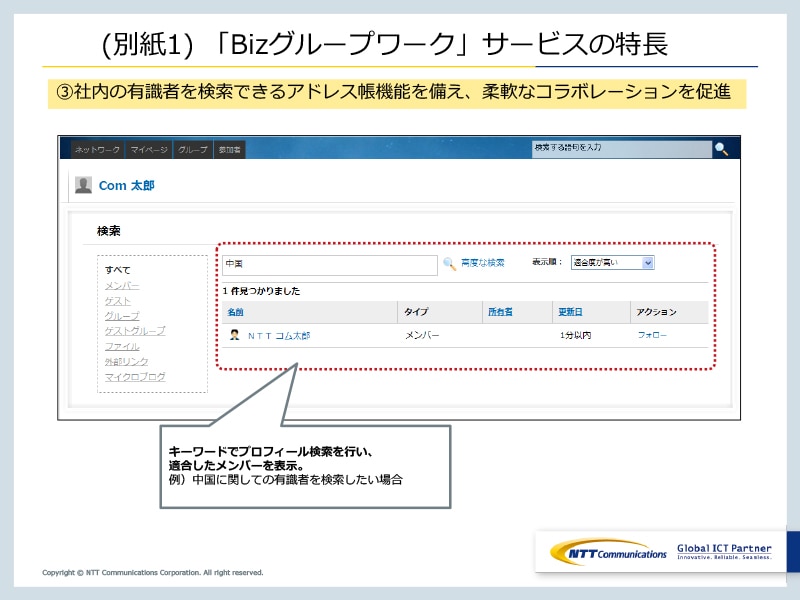
Task: Select すべて in search filter list
Action: point(118,270)
